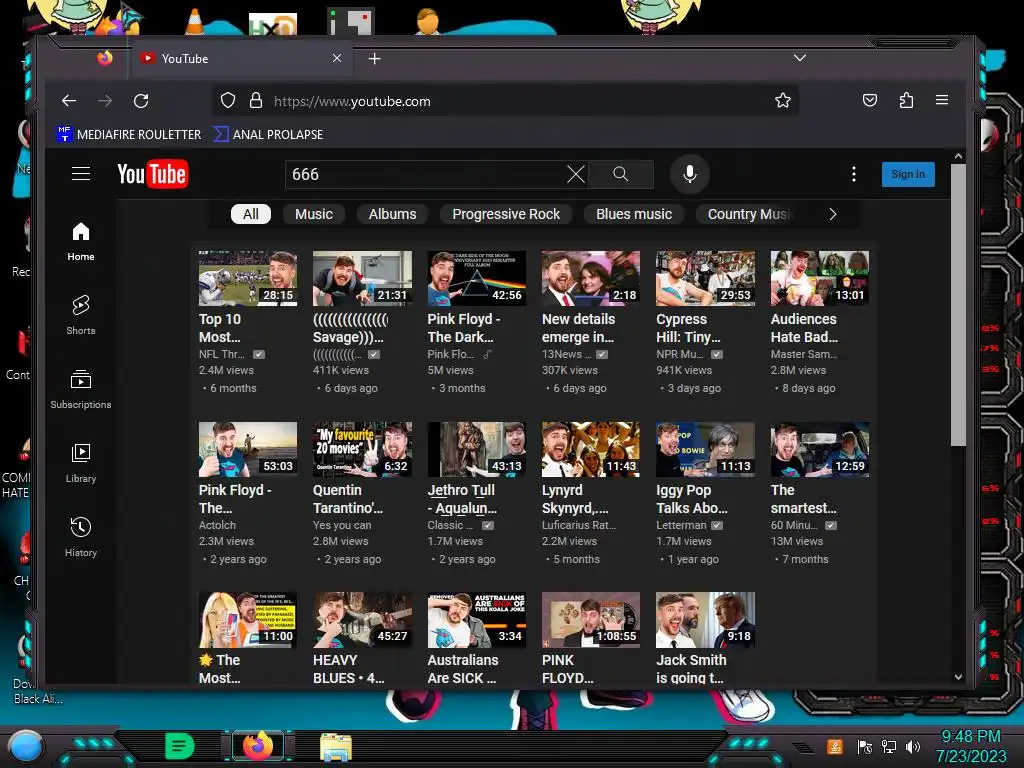The height and width of the screenshot is (768, 1024).
Task: Open the Firefox application menu
Action: 942,100
